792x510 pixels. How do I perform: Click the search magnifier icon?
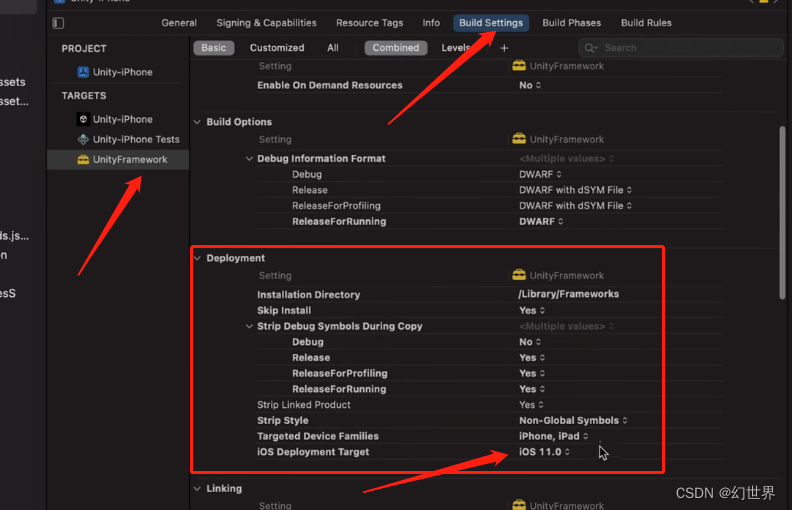(590, 48)
